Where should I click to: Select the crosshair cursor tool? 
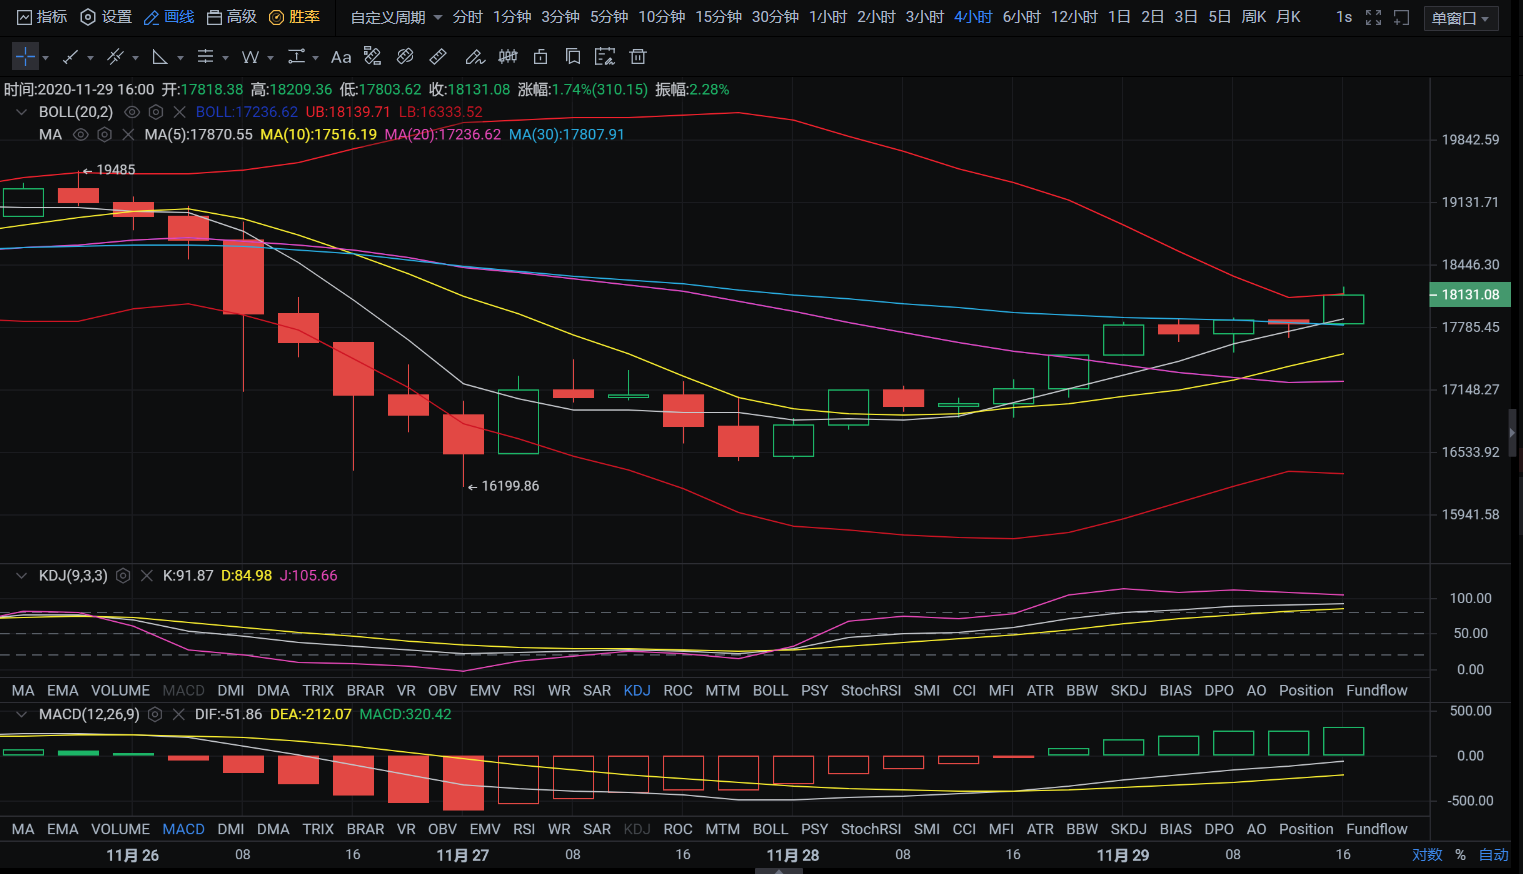pos(26,57)
